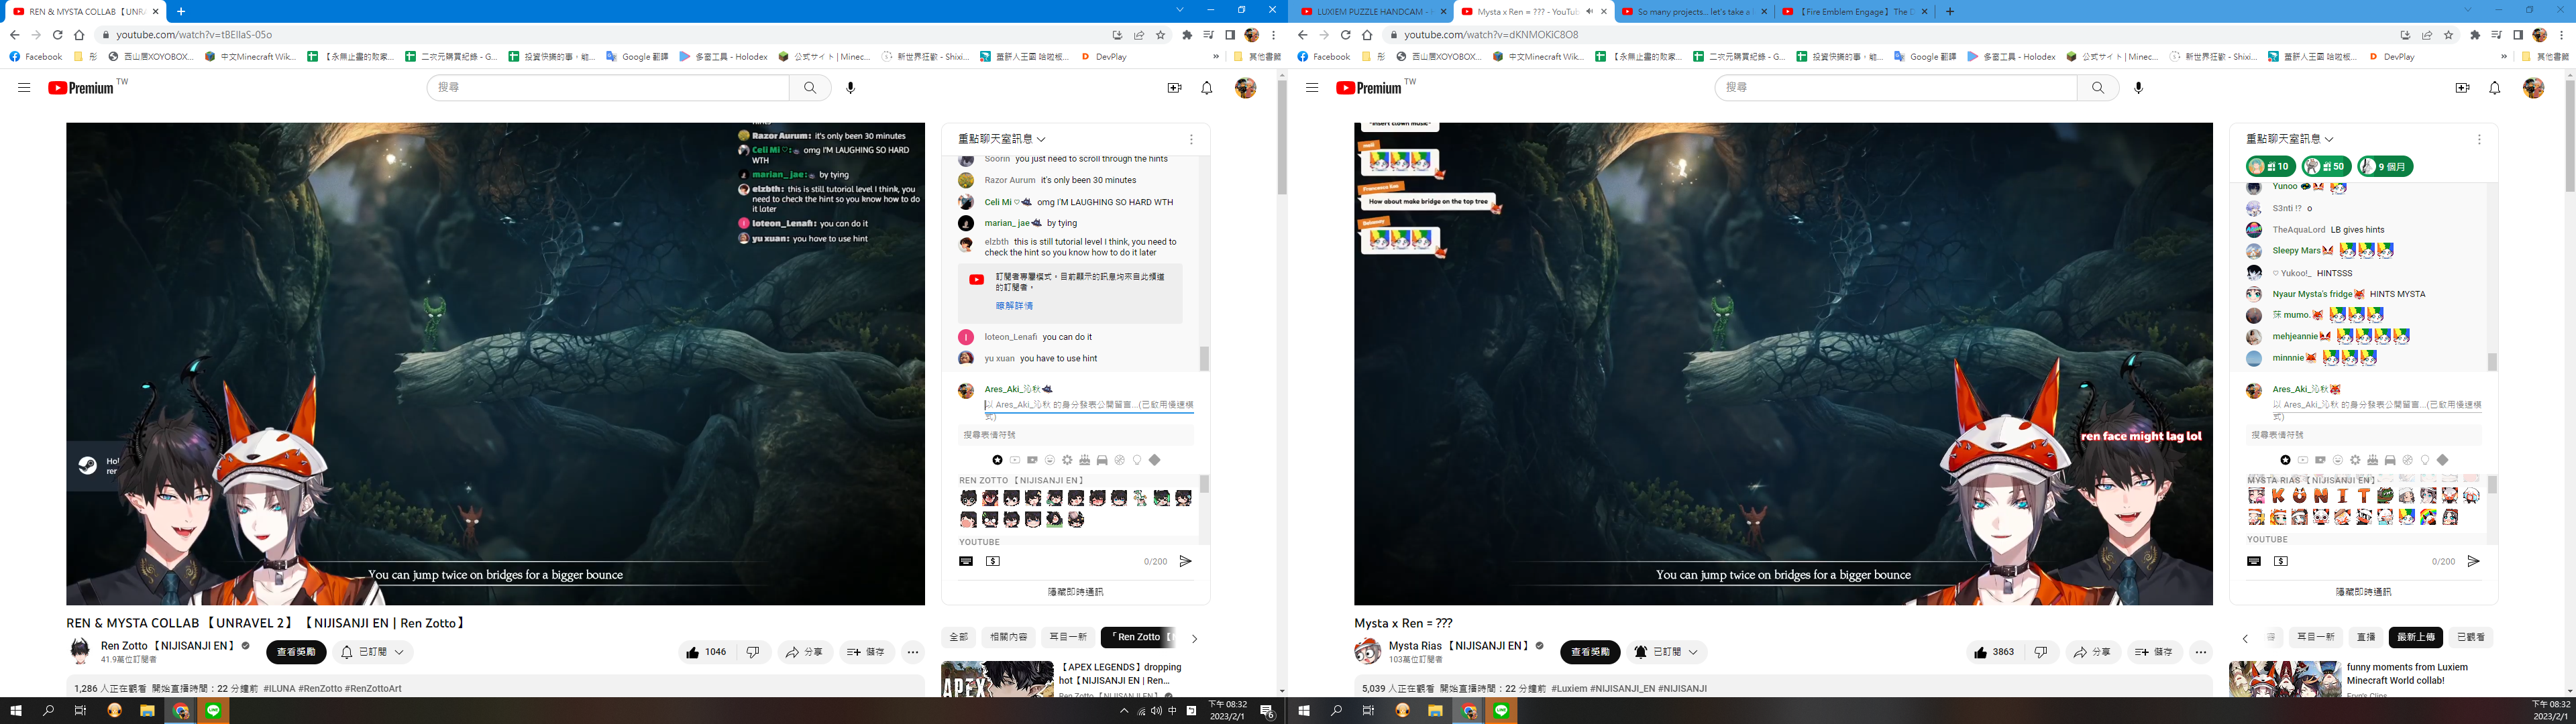This screenshot has height=724, width=2576.
Task: Show next category chips arrow in left window
Action: click(x=1194, y=638)
